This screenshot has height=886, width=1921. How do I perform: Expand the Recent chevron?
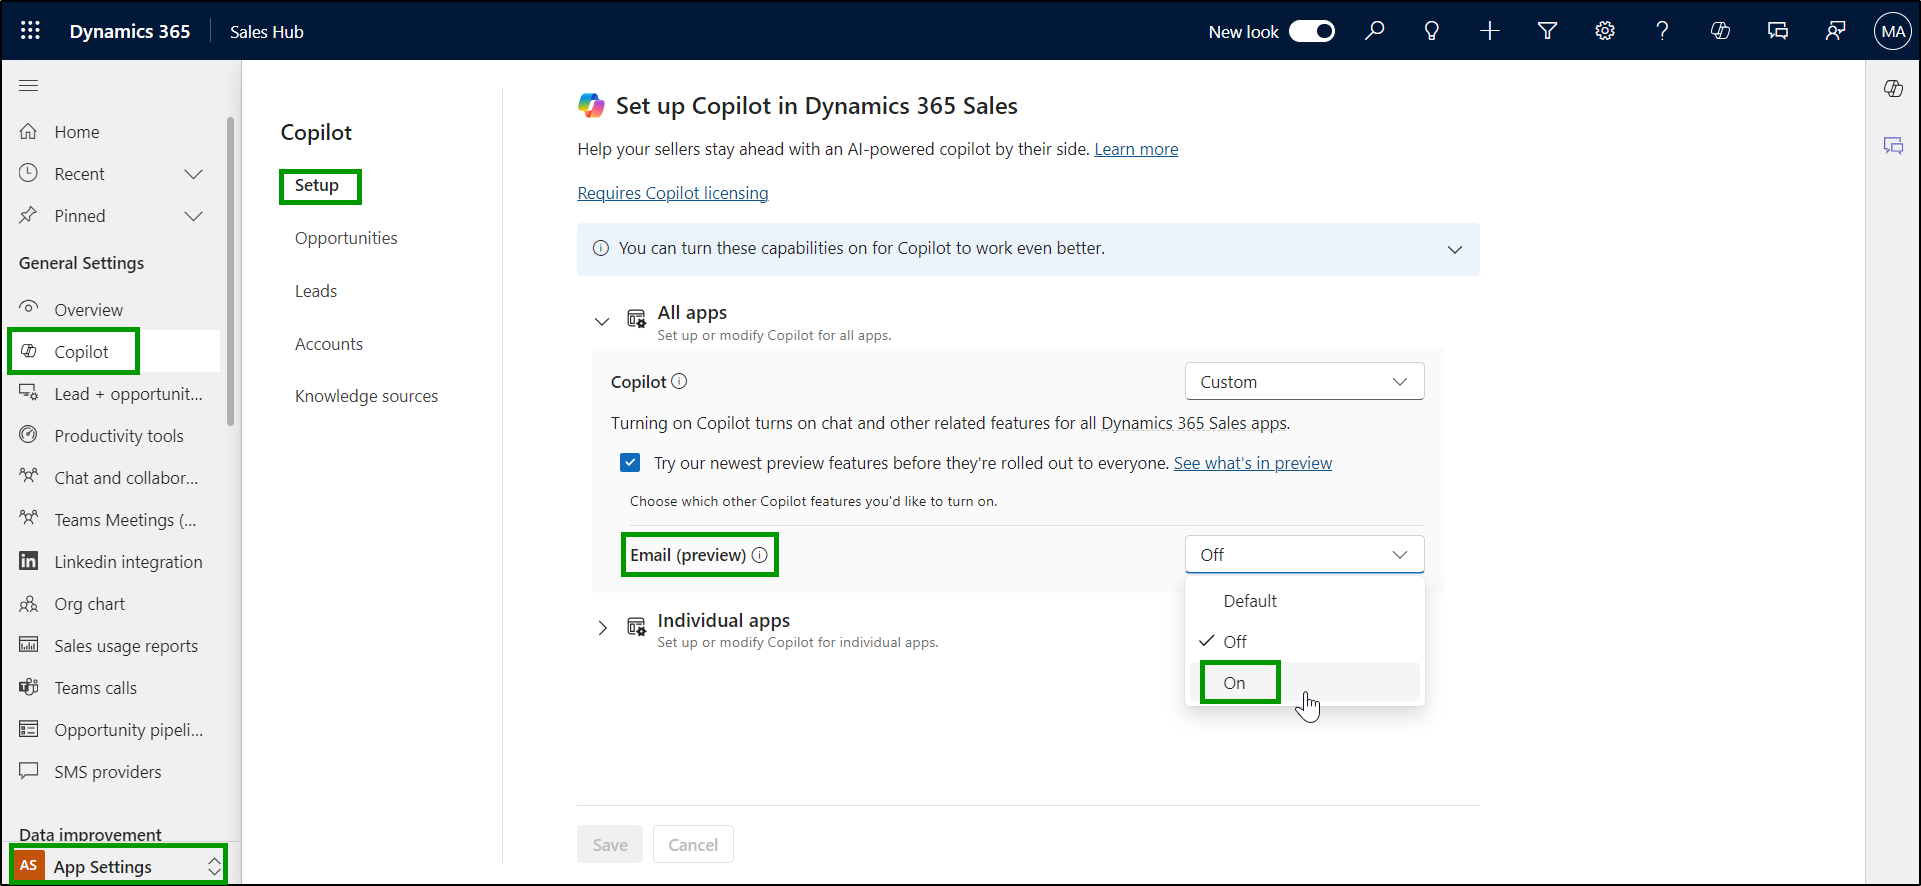194,174
